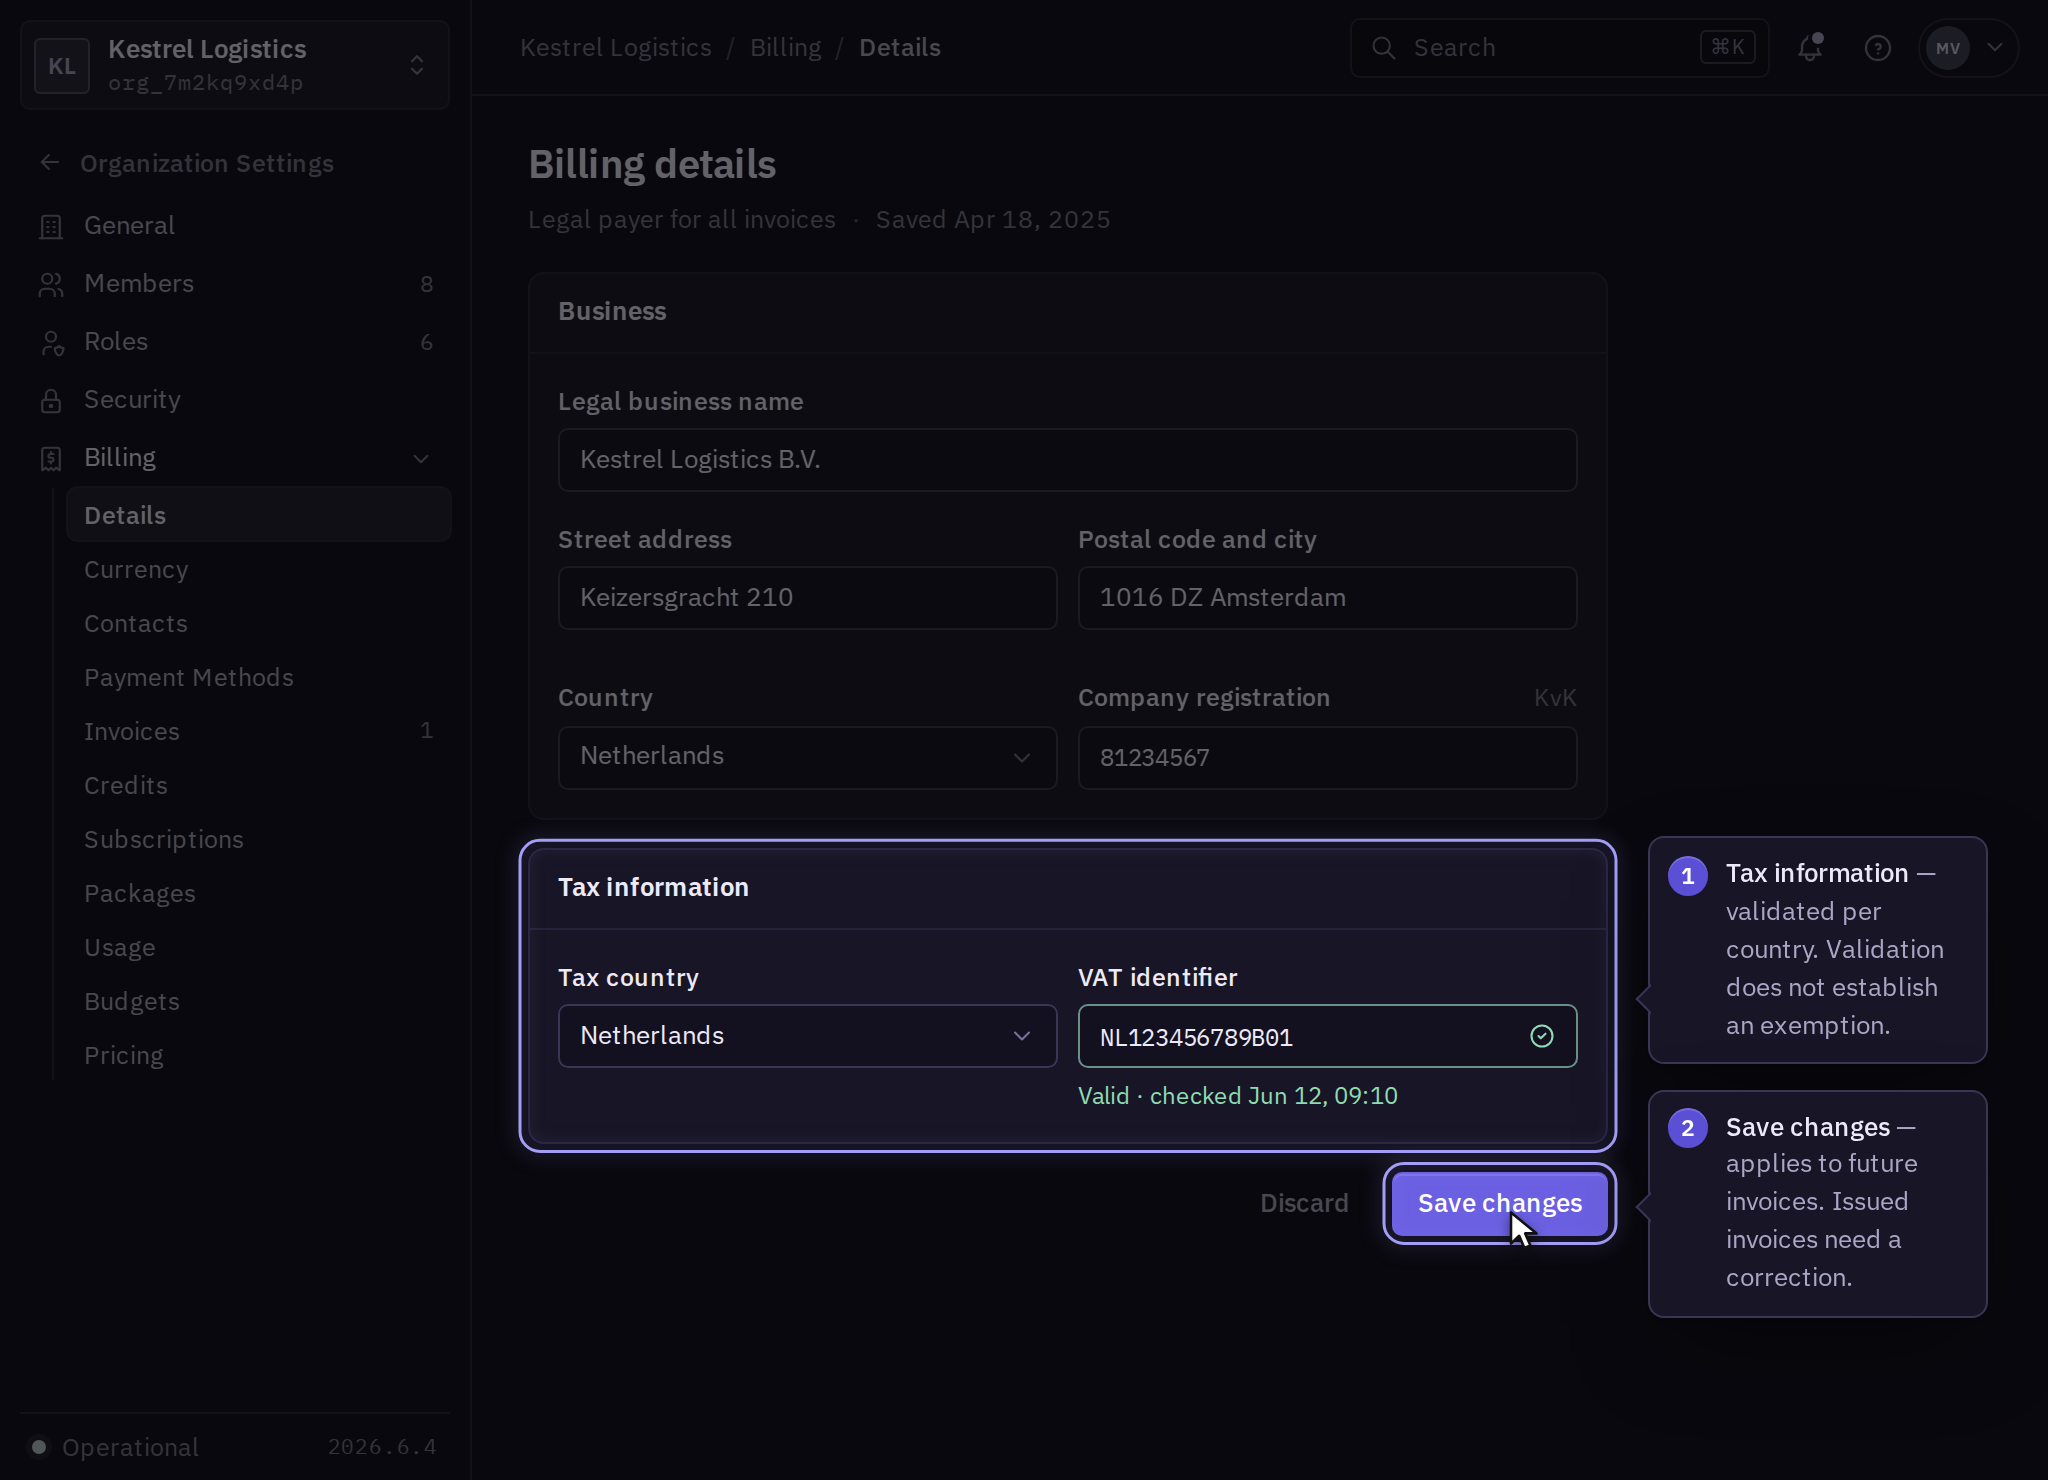Screen dimensions: 2048x1480
Task: Expand the account menu chevron
Action: pyautogui.click(x=1995, y=47)
